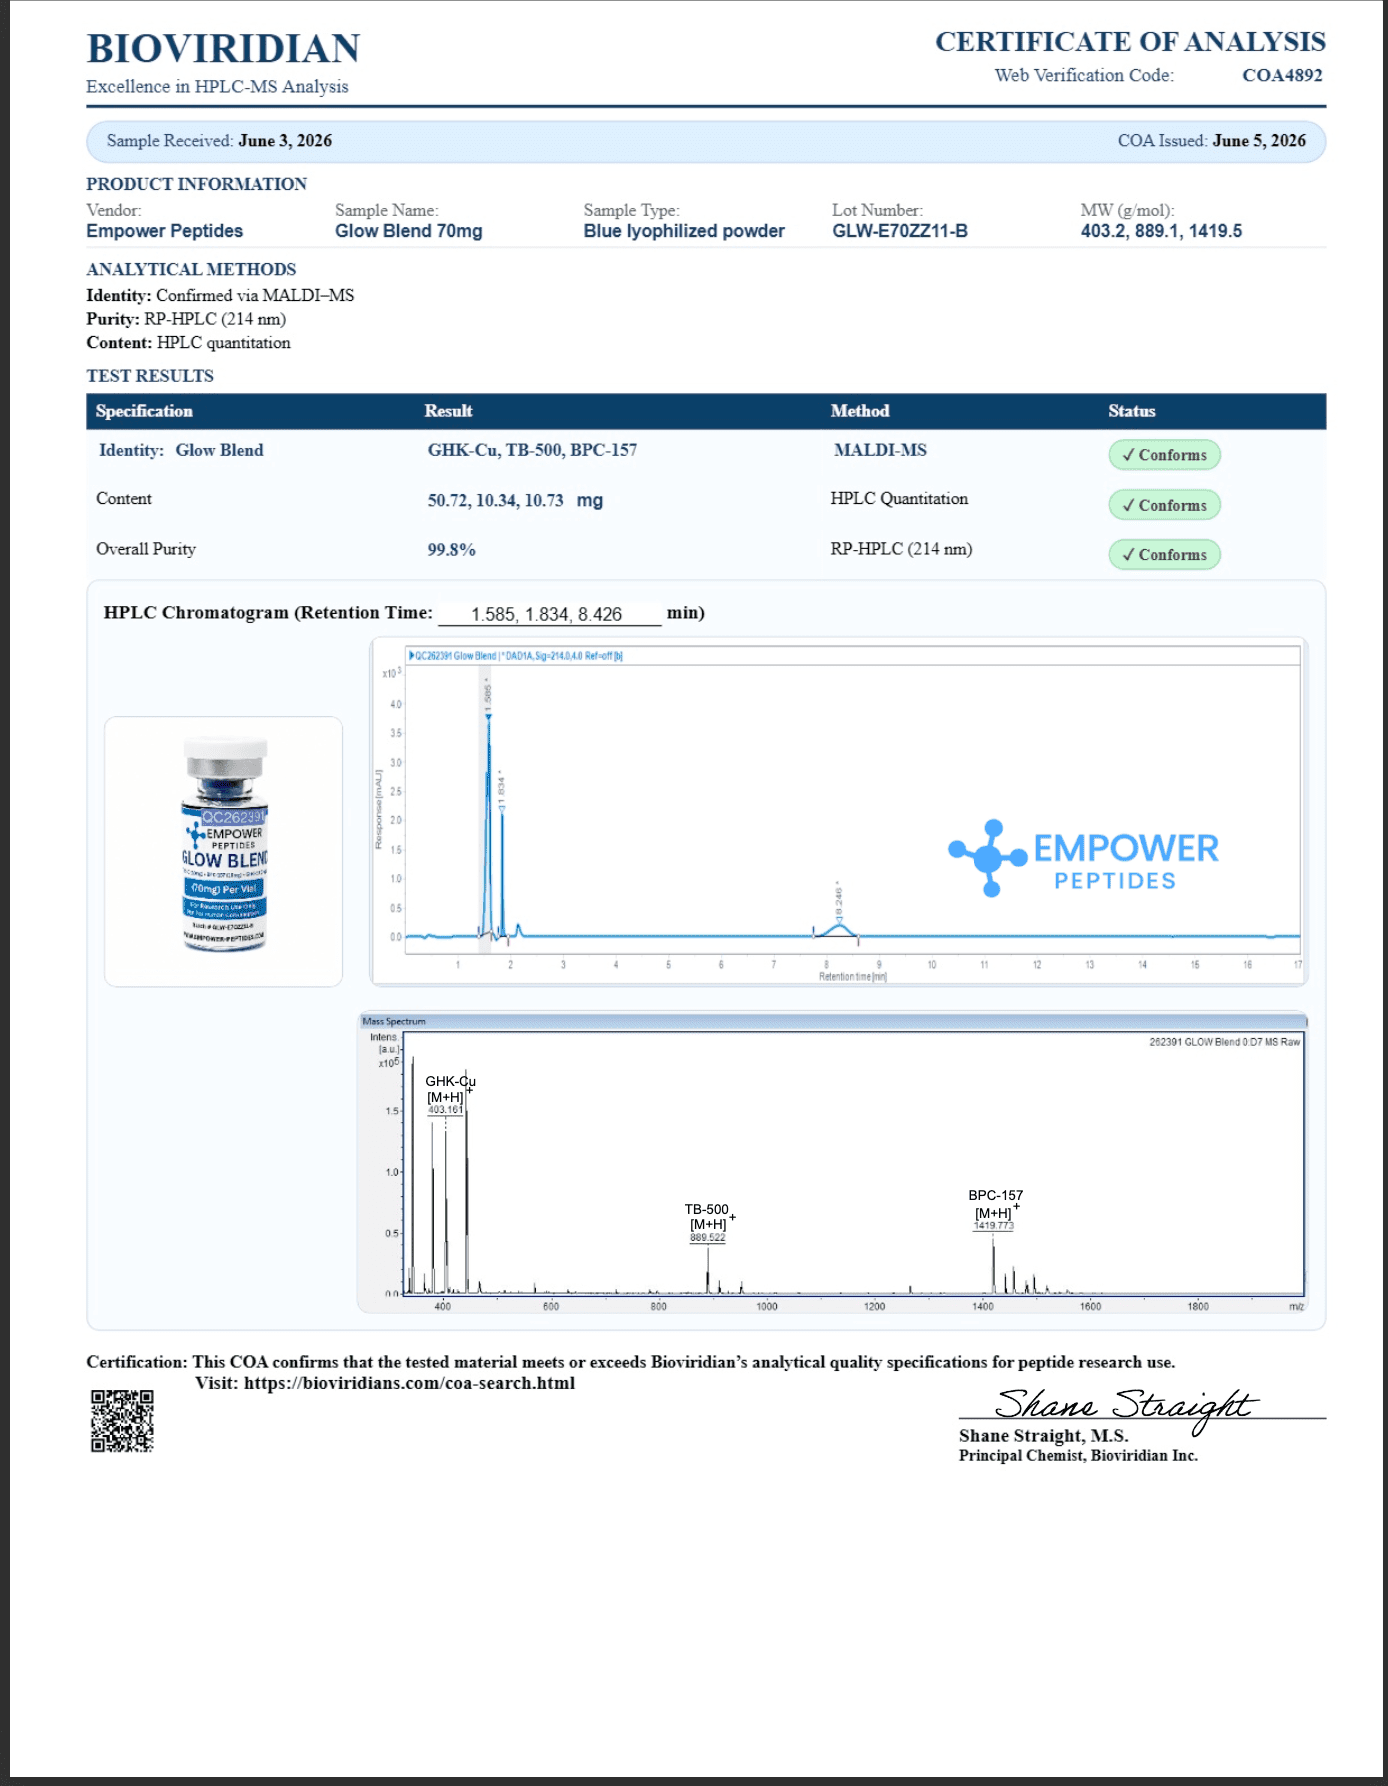Click "Identity: Confirmed via MALDI–MS" line
Viewport: 1388px width, 1786px height.
click(220, 295)
